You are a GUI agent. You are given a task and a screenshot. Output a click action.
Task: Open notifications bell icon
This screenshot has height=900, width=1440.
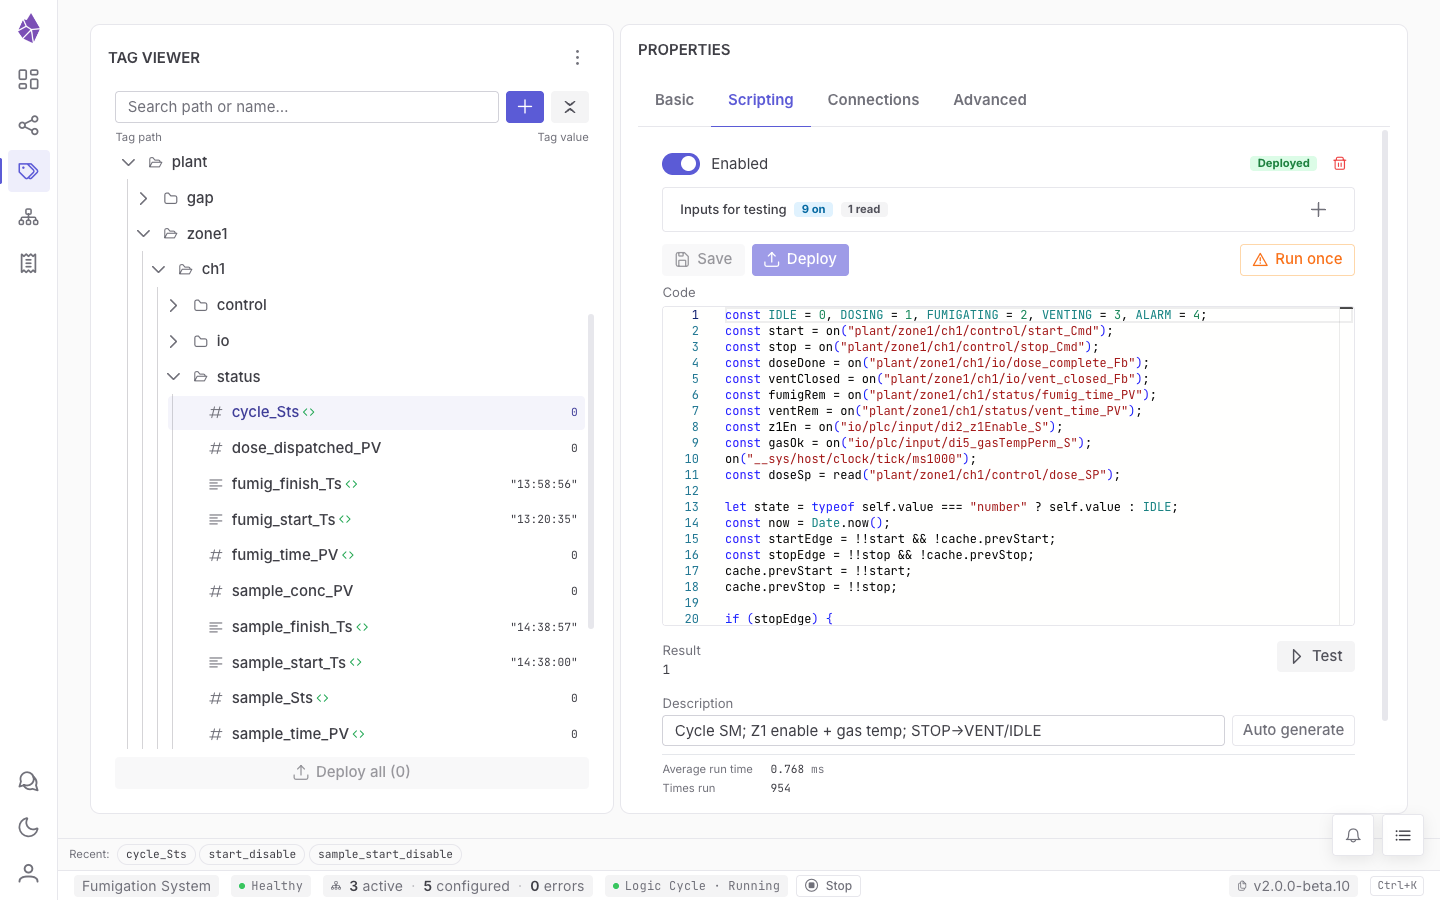point(1353,835)
